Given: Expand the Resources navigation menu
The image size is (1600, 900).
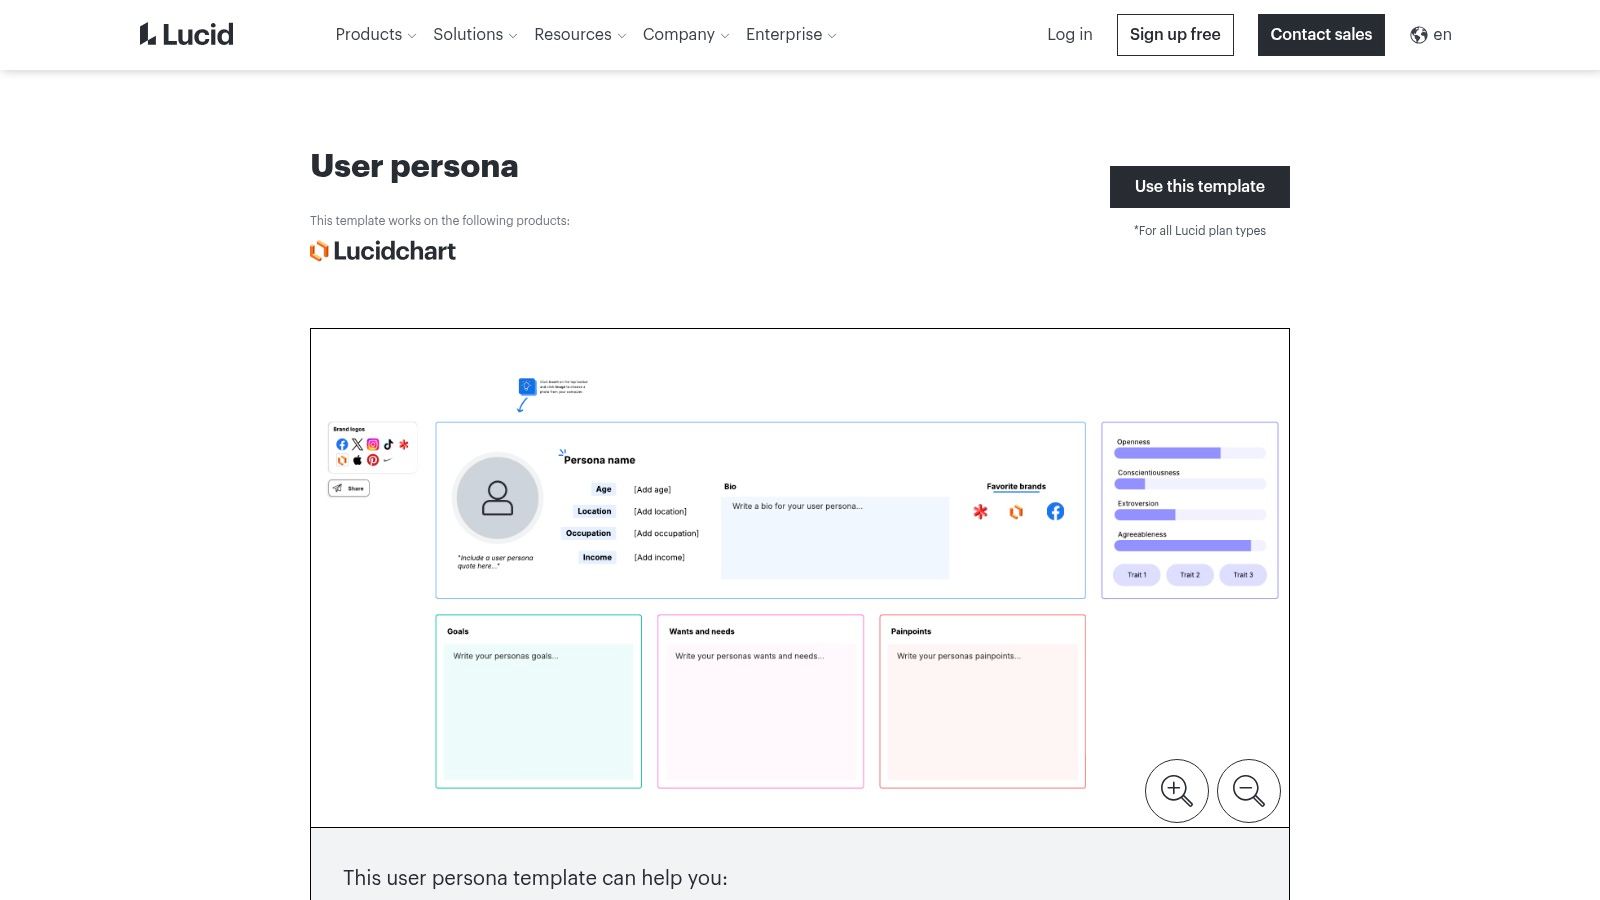Looking at the screenshot, I should point(580,34).
